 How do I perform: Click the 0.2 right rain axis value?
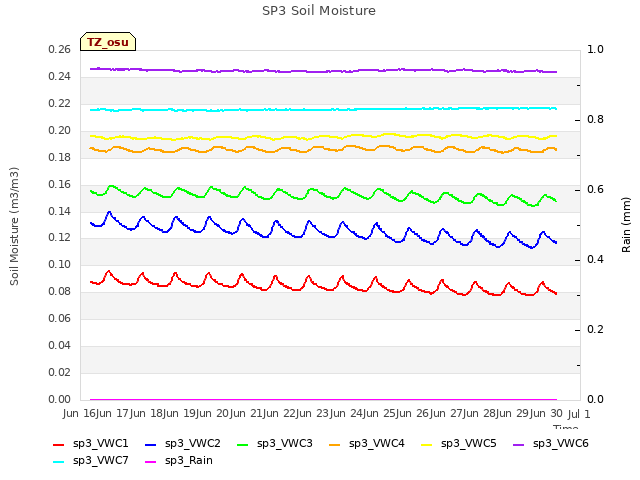(x=595, y=329)
